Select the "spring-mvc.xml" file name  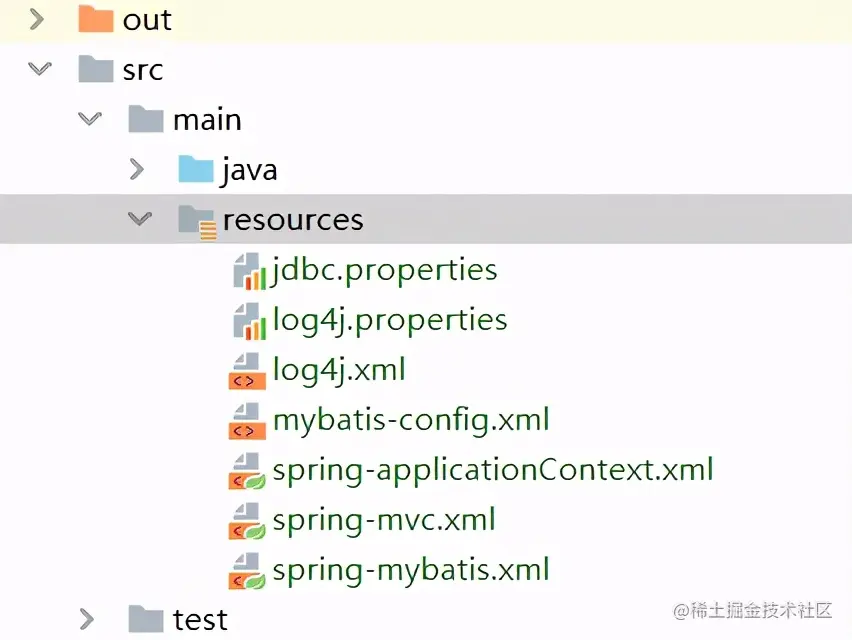pos(384,520)
